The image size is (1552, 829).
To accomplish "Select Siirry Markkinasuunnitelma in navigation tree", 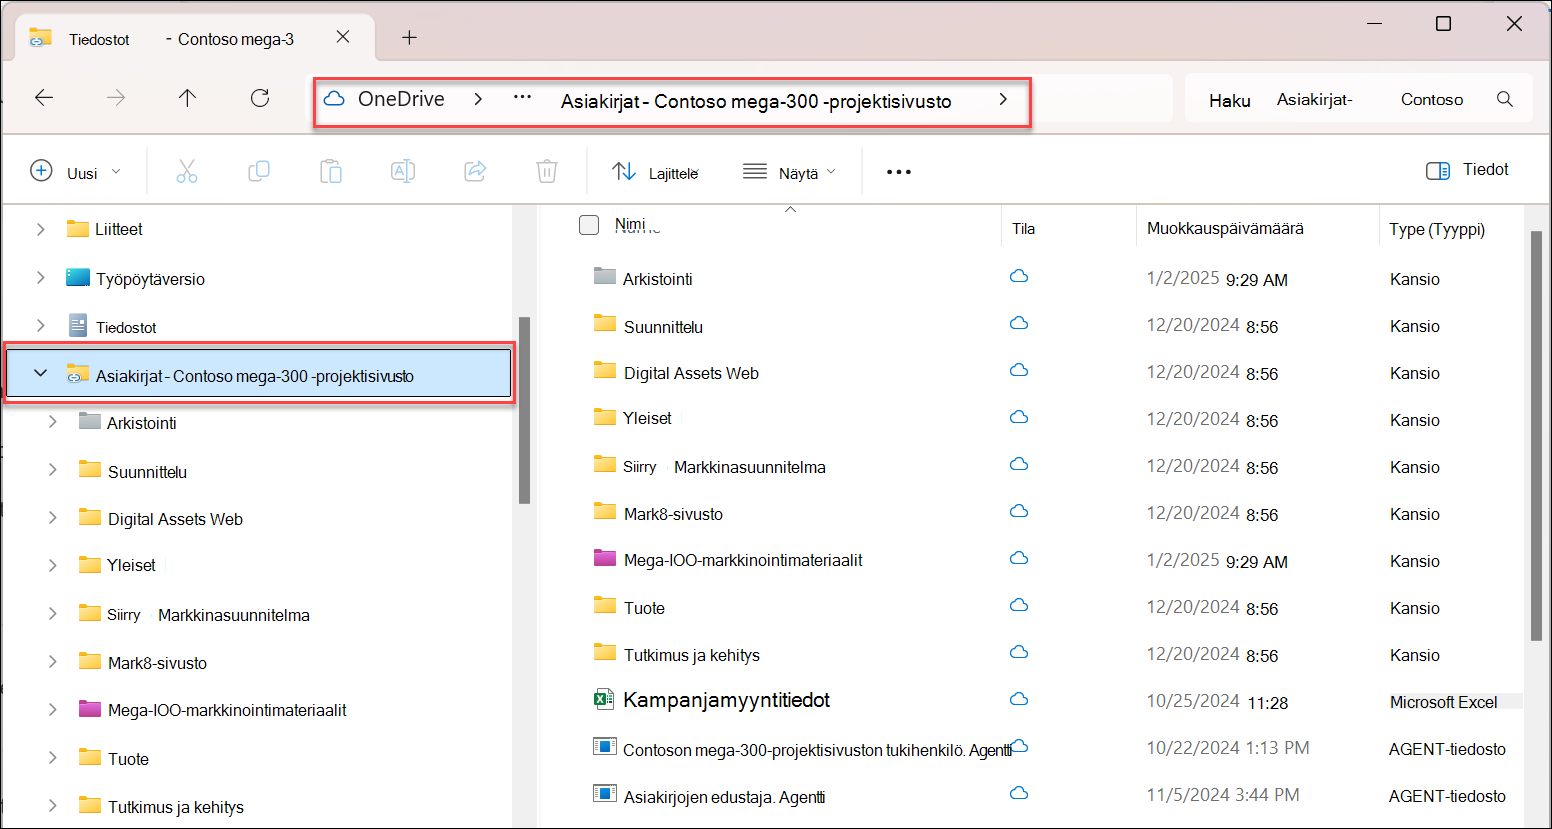I will click(208, 615).
